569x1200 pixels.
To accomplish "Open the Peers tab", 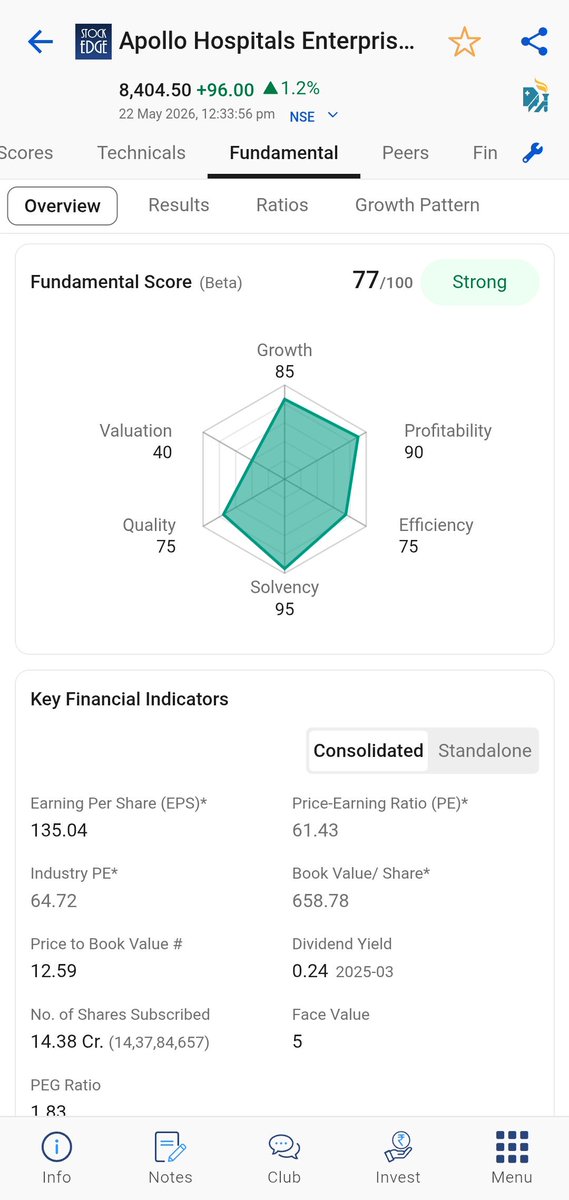I will click(x=405, y=153).
